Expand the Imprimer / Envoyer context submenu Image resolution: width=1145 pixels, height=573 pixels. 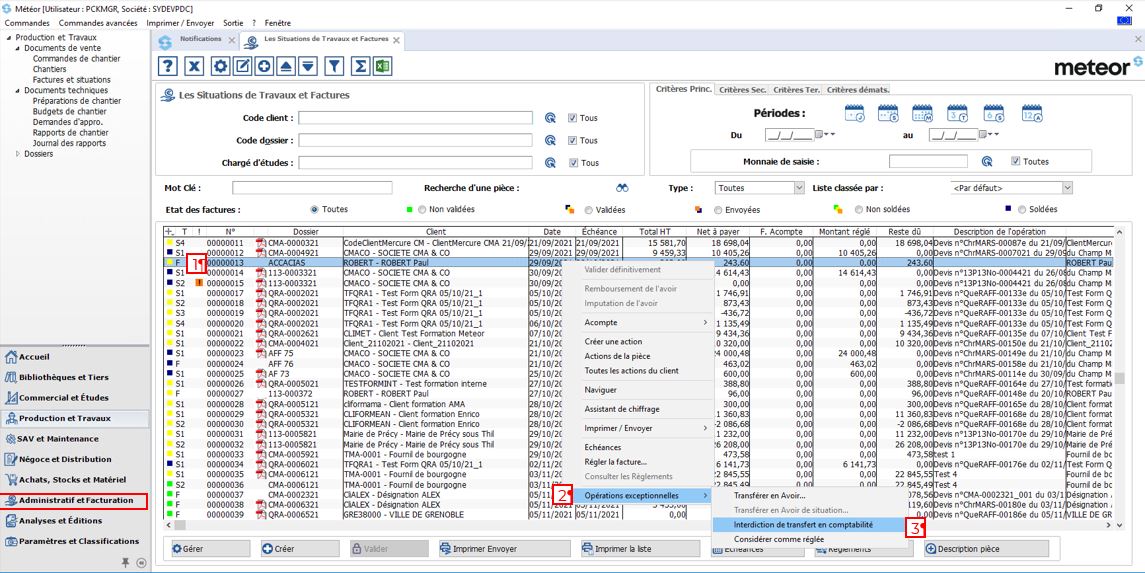(645, 428)
